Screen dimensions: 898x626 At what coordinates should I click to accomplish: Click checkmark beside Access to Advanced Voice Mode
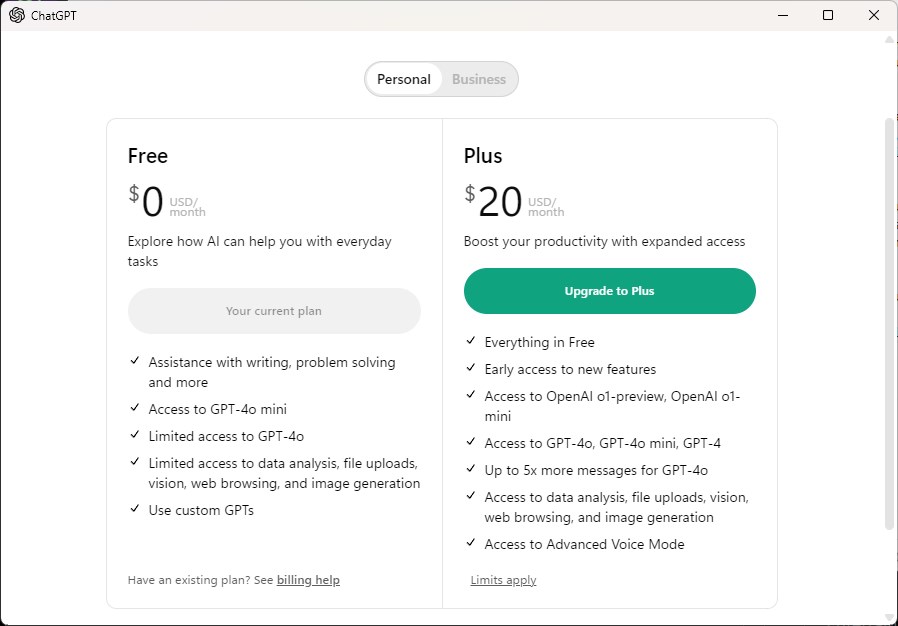(471, 543)
